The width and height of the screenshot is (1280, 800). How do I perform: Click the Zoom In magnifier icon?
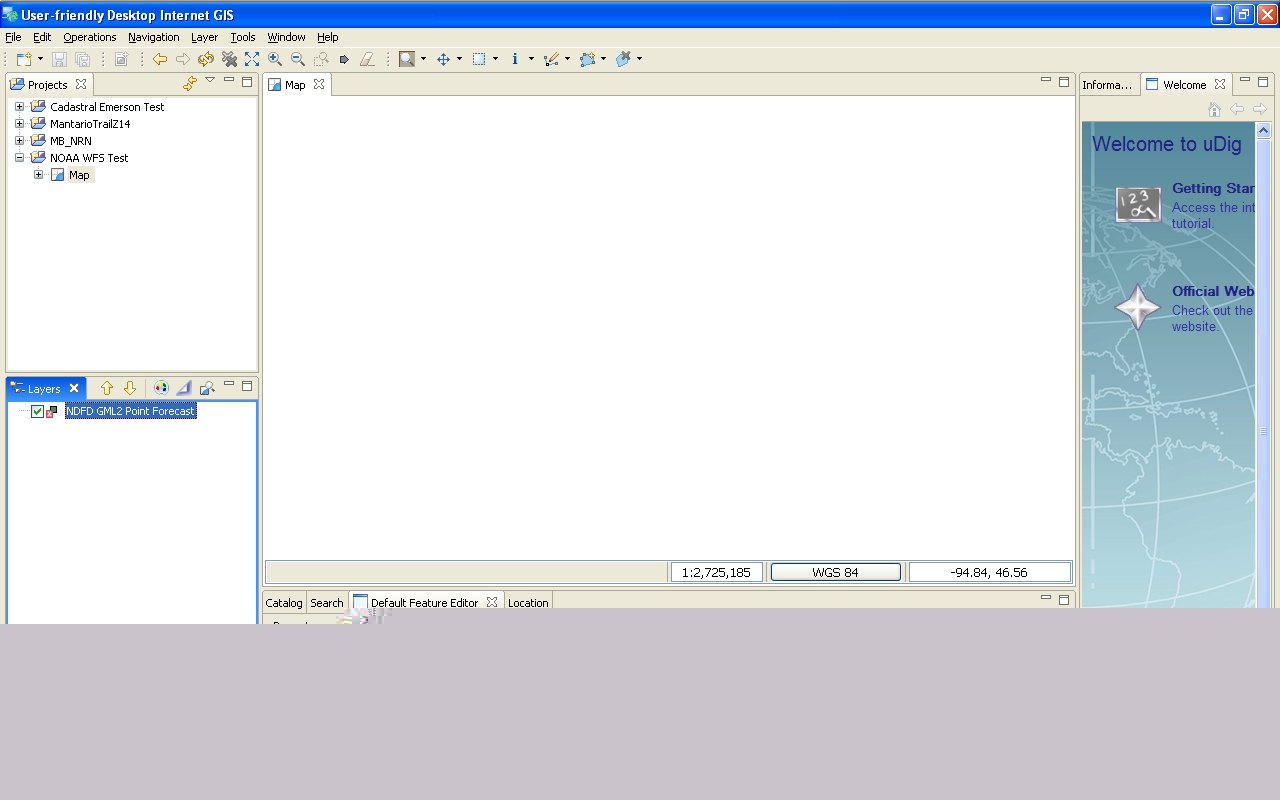click(275, 59)
